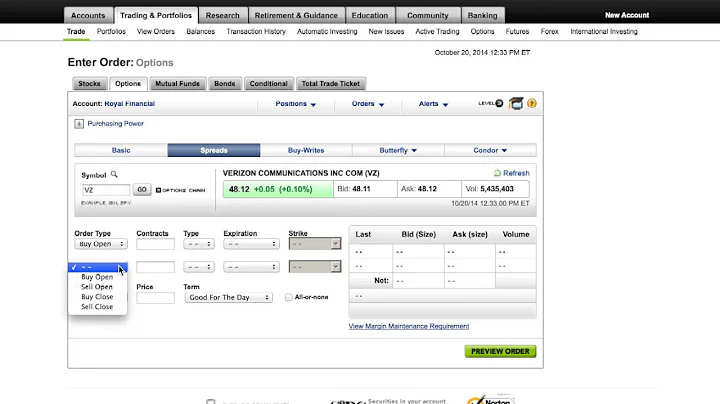This screenshot has width=720, height=404.
Task: Click the Symbol input field containing VZ
Action: coord(106,190)
